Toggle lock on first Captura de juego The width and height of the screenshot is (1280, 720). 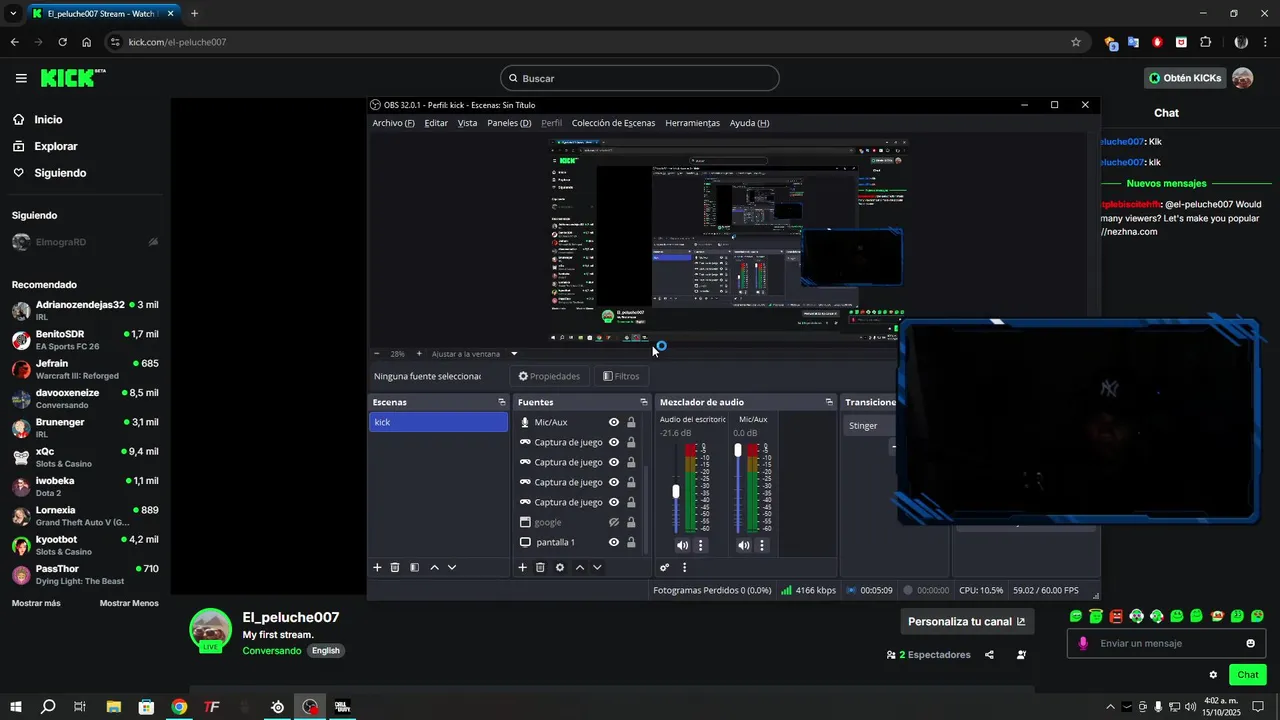pos(631,442)
